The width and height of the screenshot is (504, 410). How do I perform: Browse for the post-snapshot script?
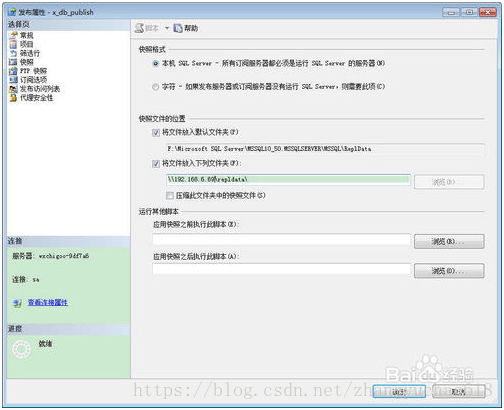coord(449,271)
